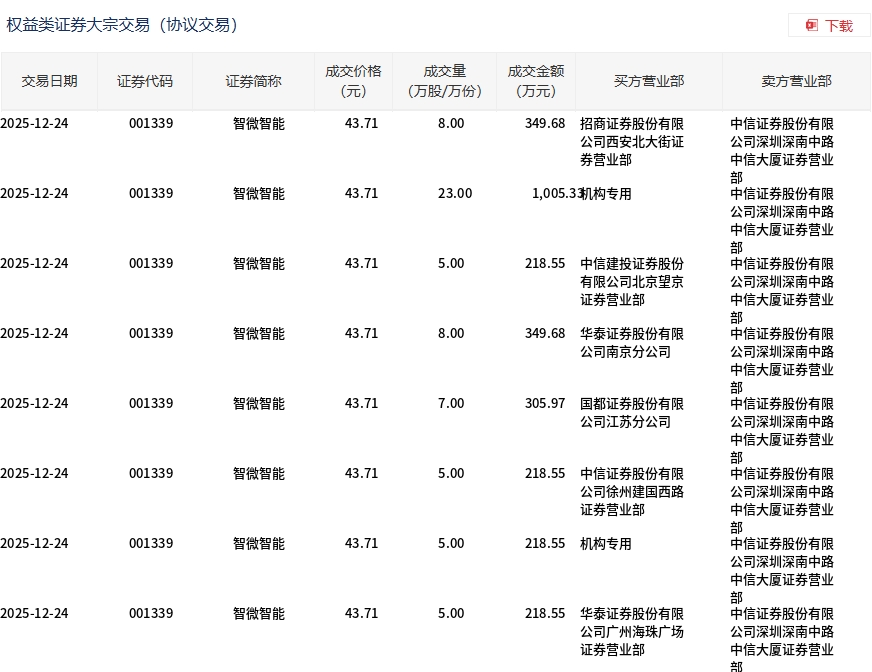The image size is (872, 672).
Task: Click volume 8.00 in the 华泰证券南京分公司 row
Action: pos(451,333)
